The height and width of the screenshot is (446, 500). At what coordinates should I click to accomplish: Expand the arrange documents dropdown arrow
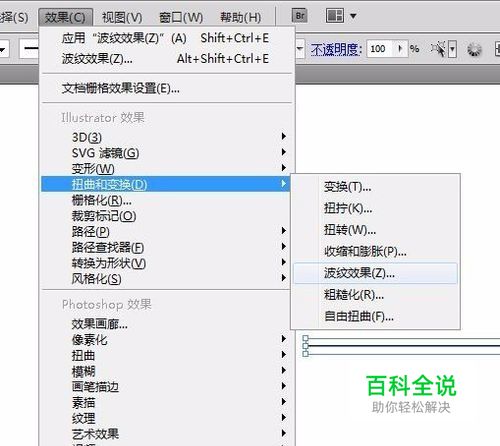click(x=353, y=16)
